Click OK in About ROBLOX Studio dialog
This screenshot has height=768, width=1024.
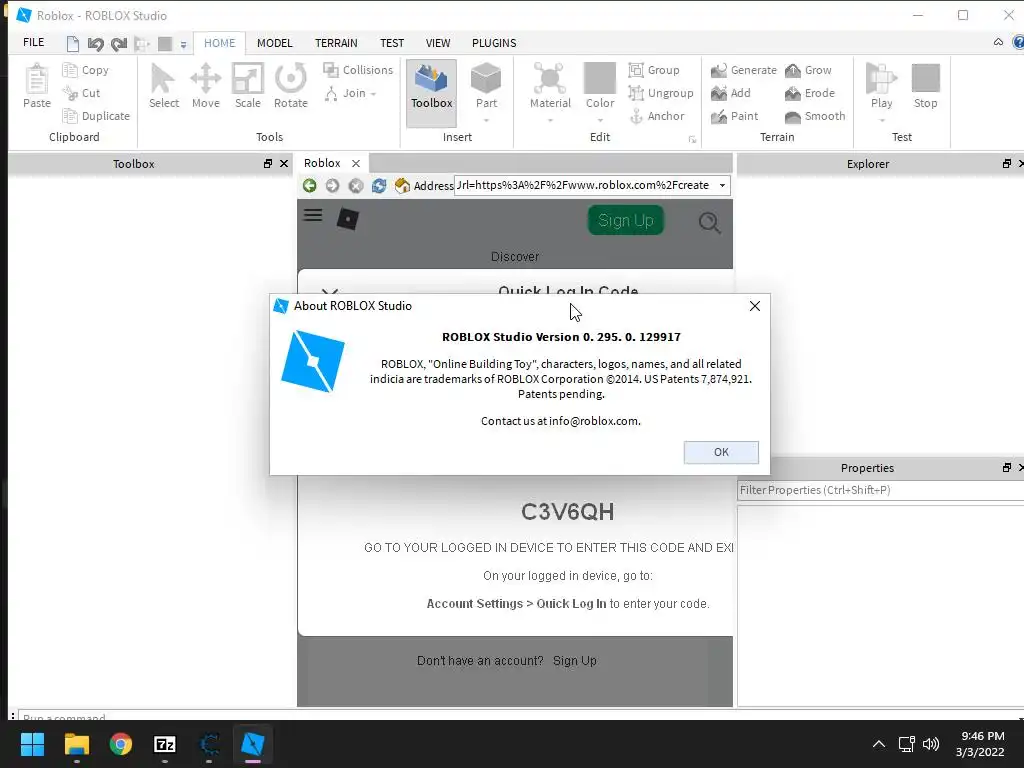tap(721, 452)
